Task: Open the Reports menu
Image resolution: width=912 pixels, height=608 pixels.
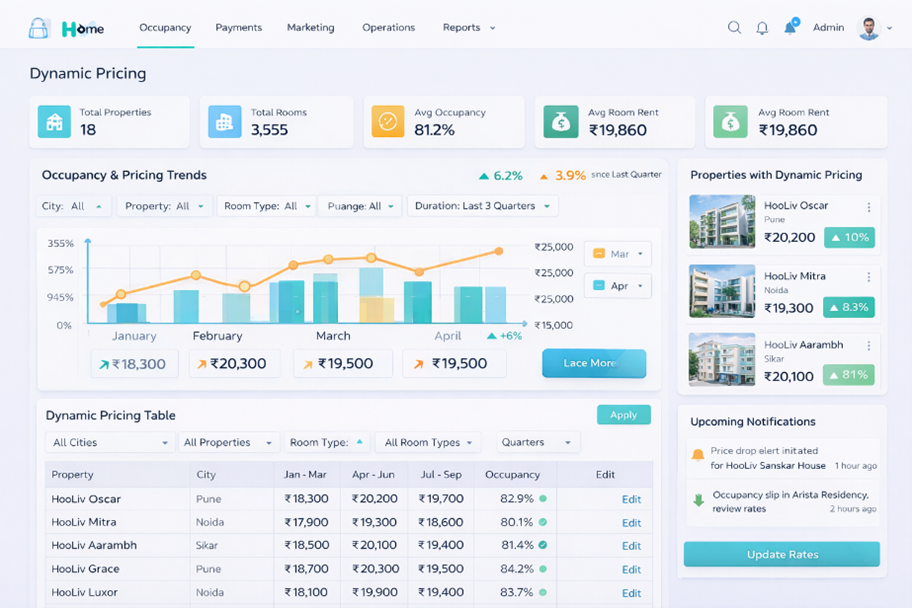Action: coord(468,28)
